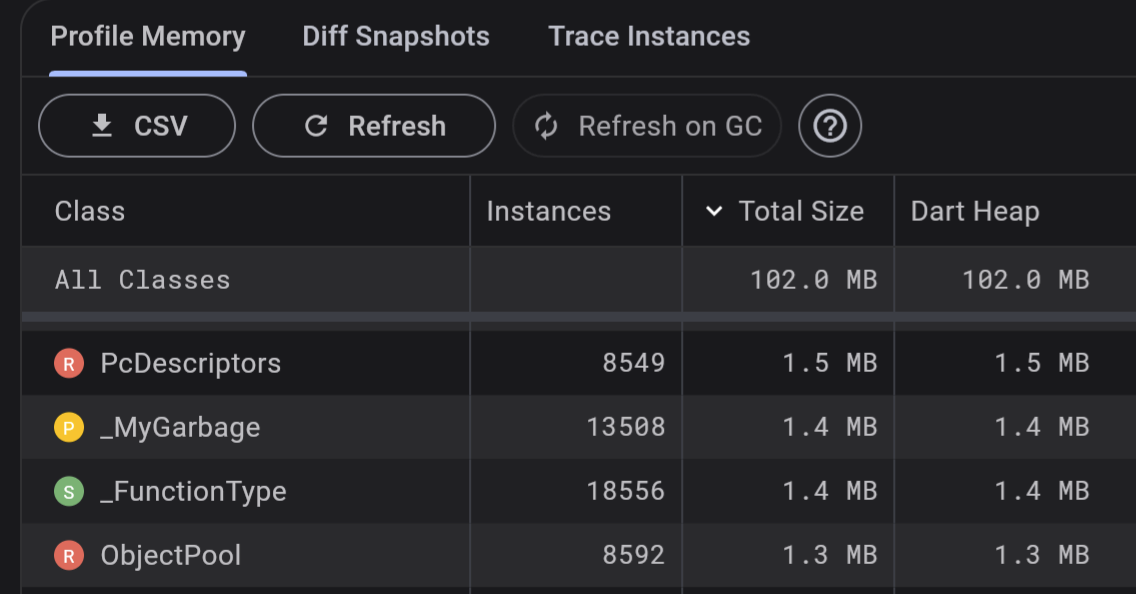Screen dimensions: 1136x594
Task: Sort table by Instances column
Action: 548,211
